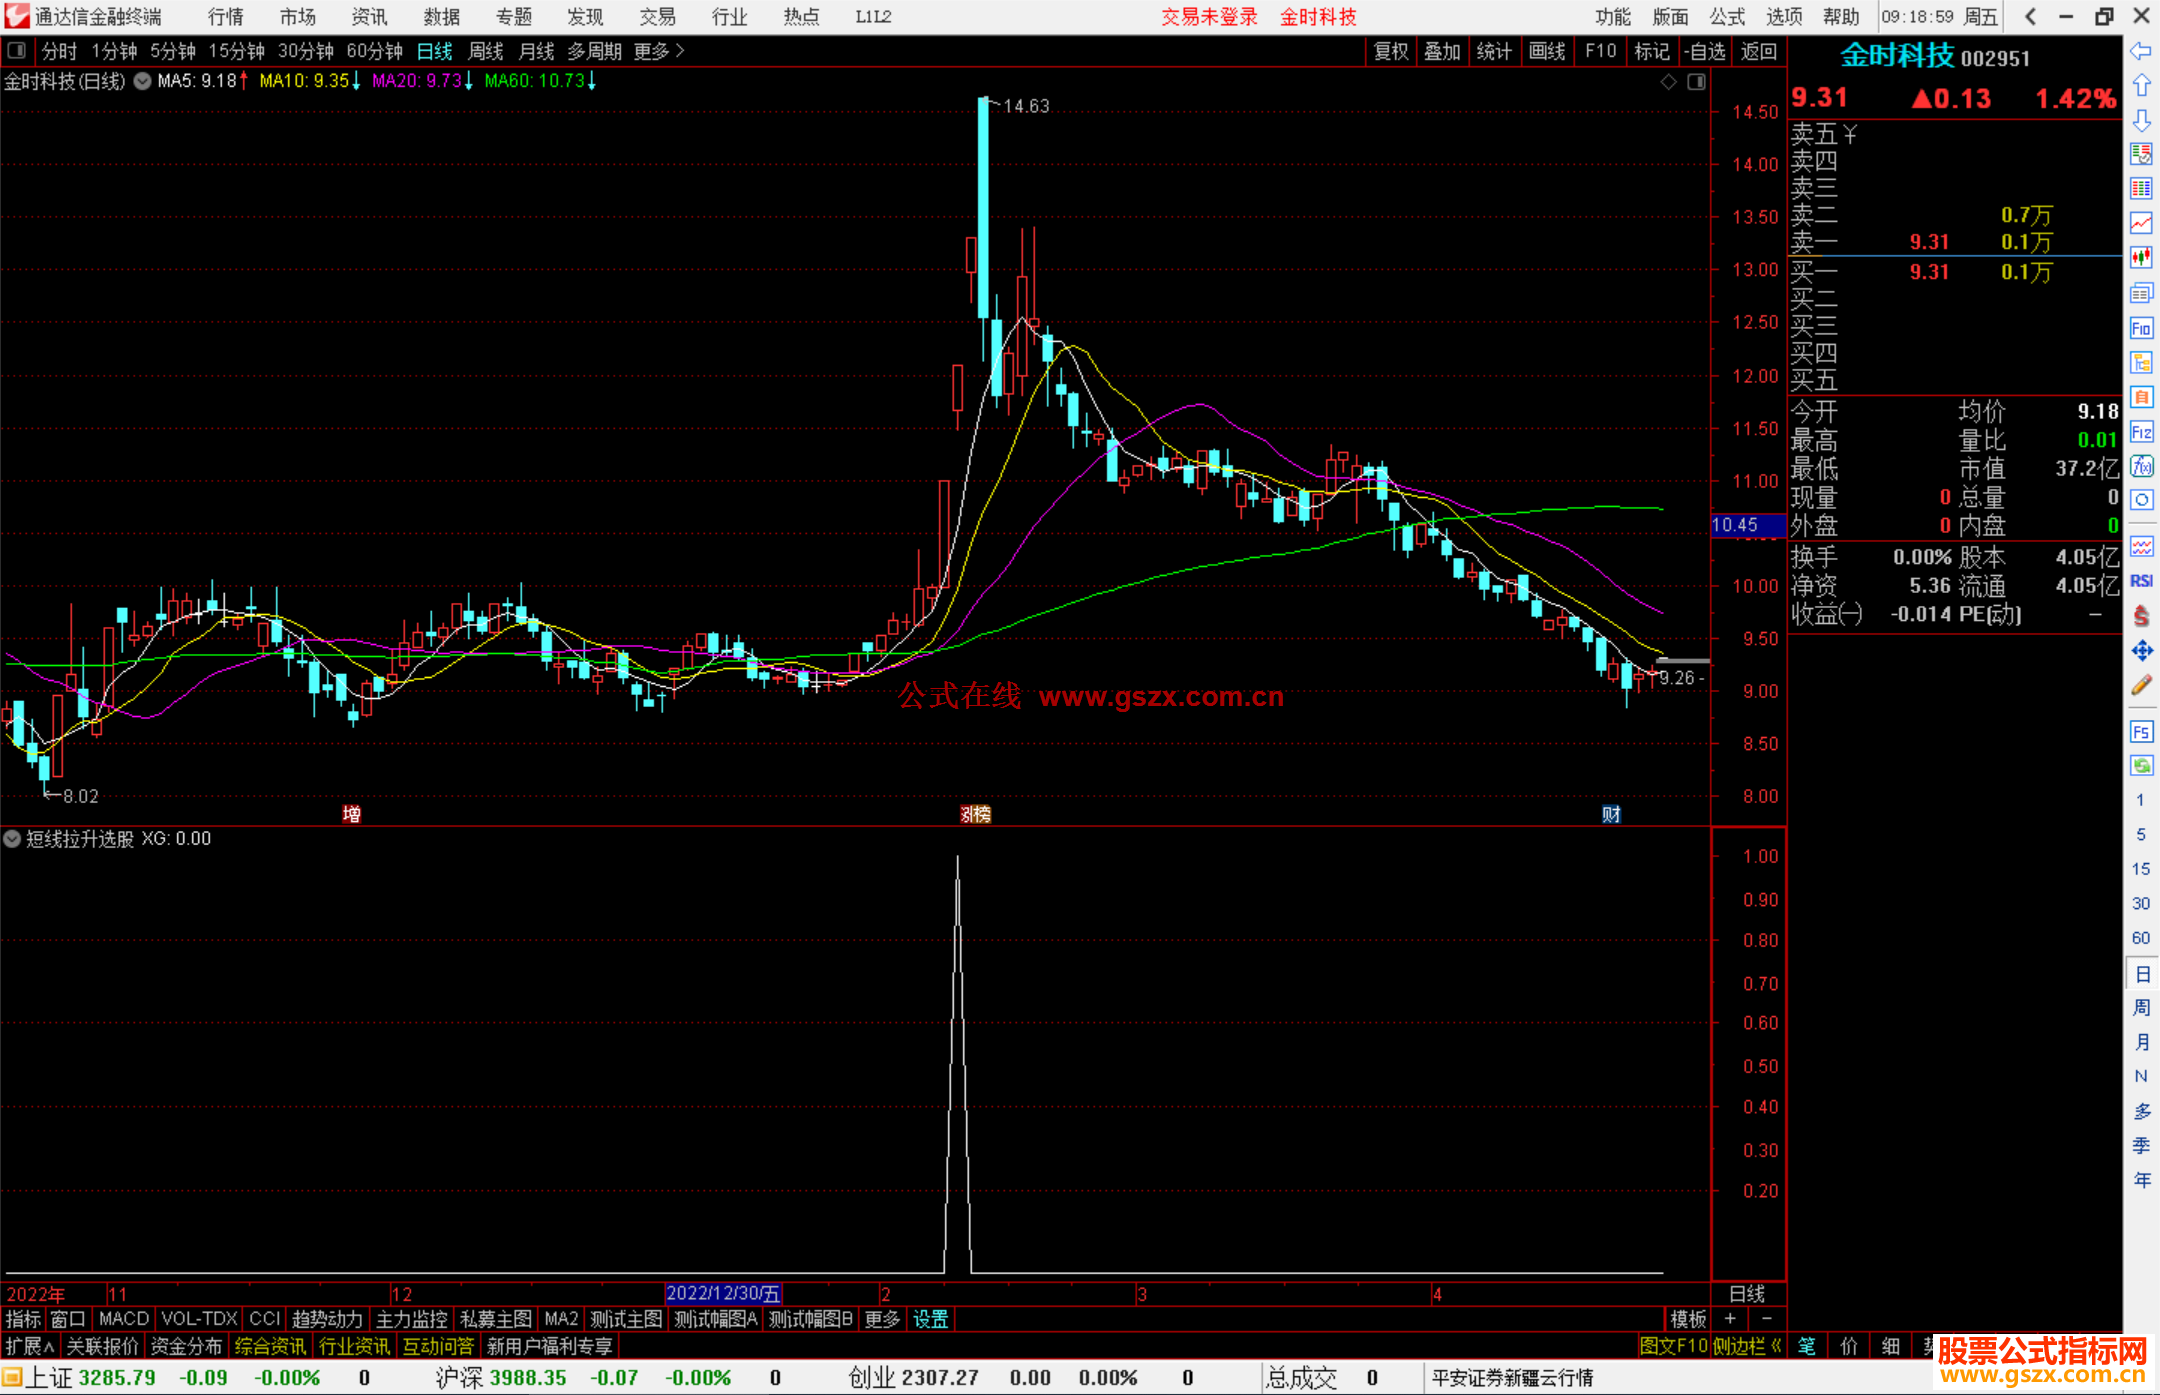Open the F5 sidebar icon
The width and height of the screenshot is (2160, 1395).
pyautogui.click(x=2141, y=732)
